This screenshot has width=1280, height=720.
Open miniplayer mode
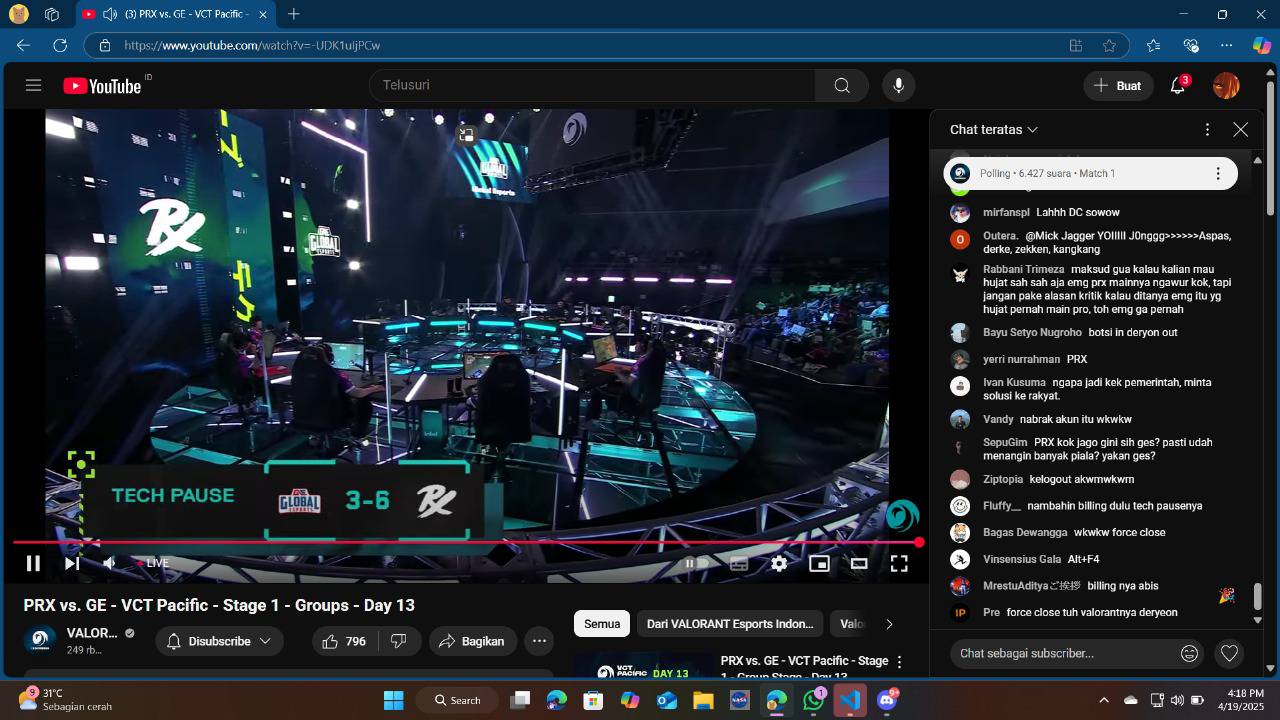point(819,563)
